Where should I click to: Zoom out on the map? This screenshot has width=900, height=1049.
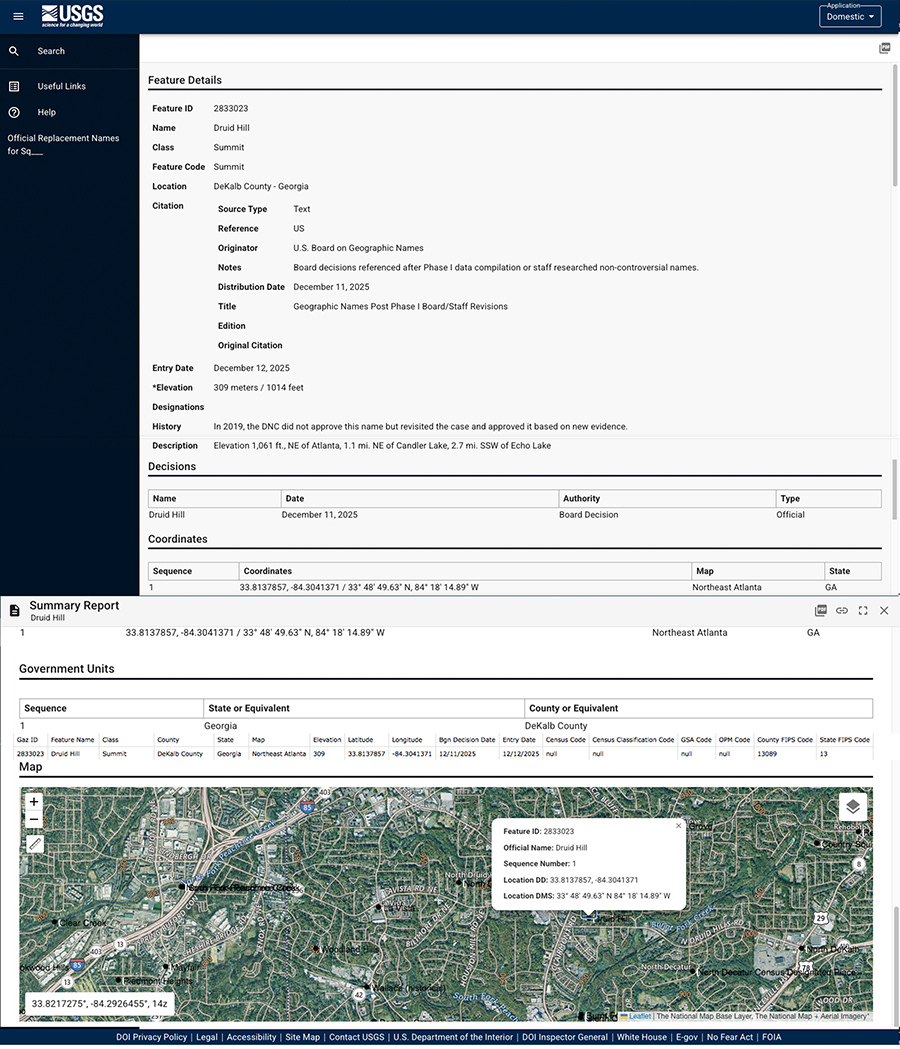(x=34, y=820)
